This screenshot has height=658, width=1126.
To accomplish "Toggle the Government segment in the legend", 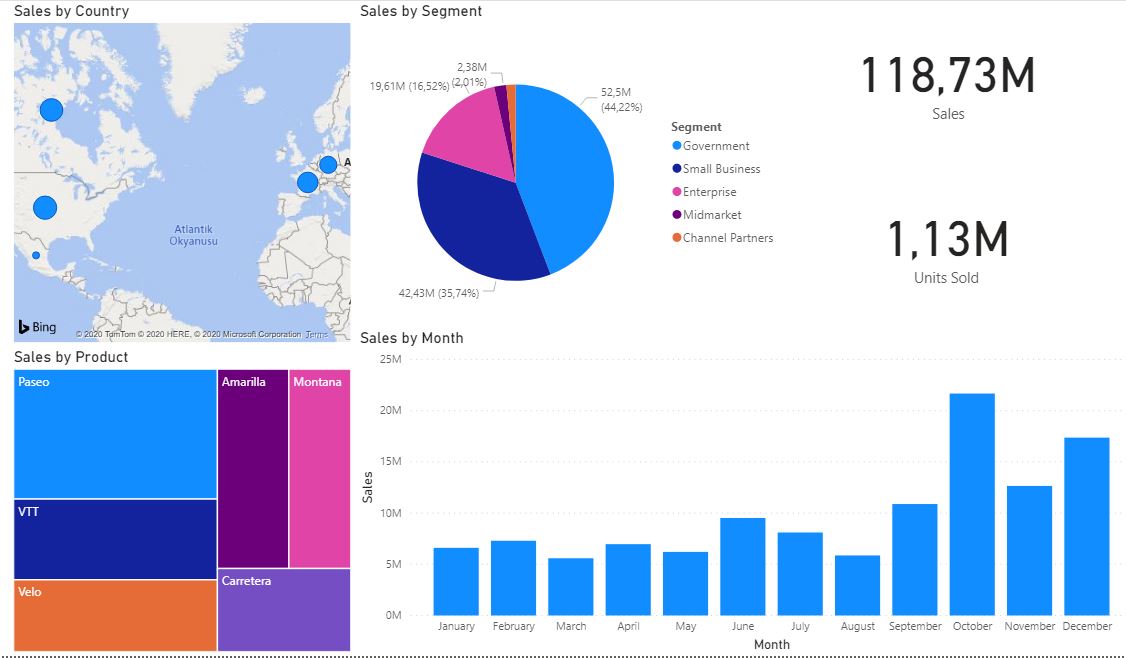I will pyautogui.click(x=716, y=145).
